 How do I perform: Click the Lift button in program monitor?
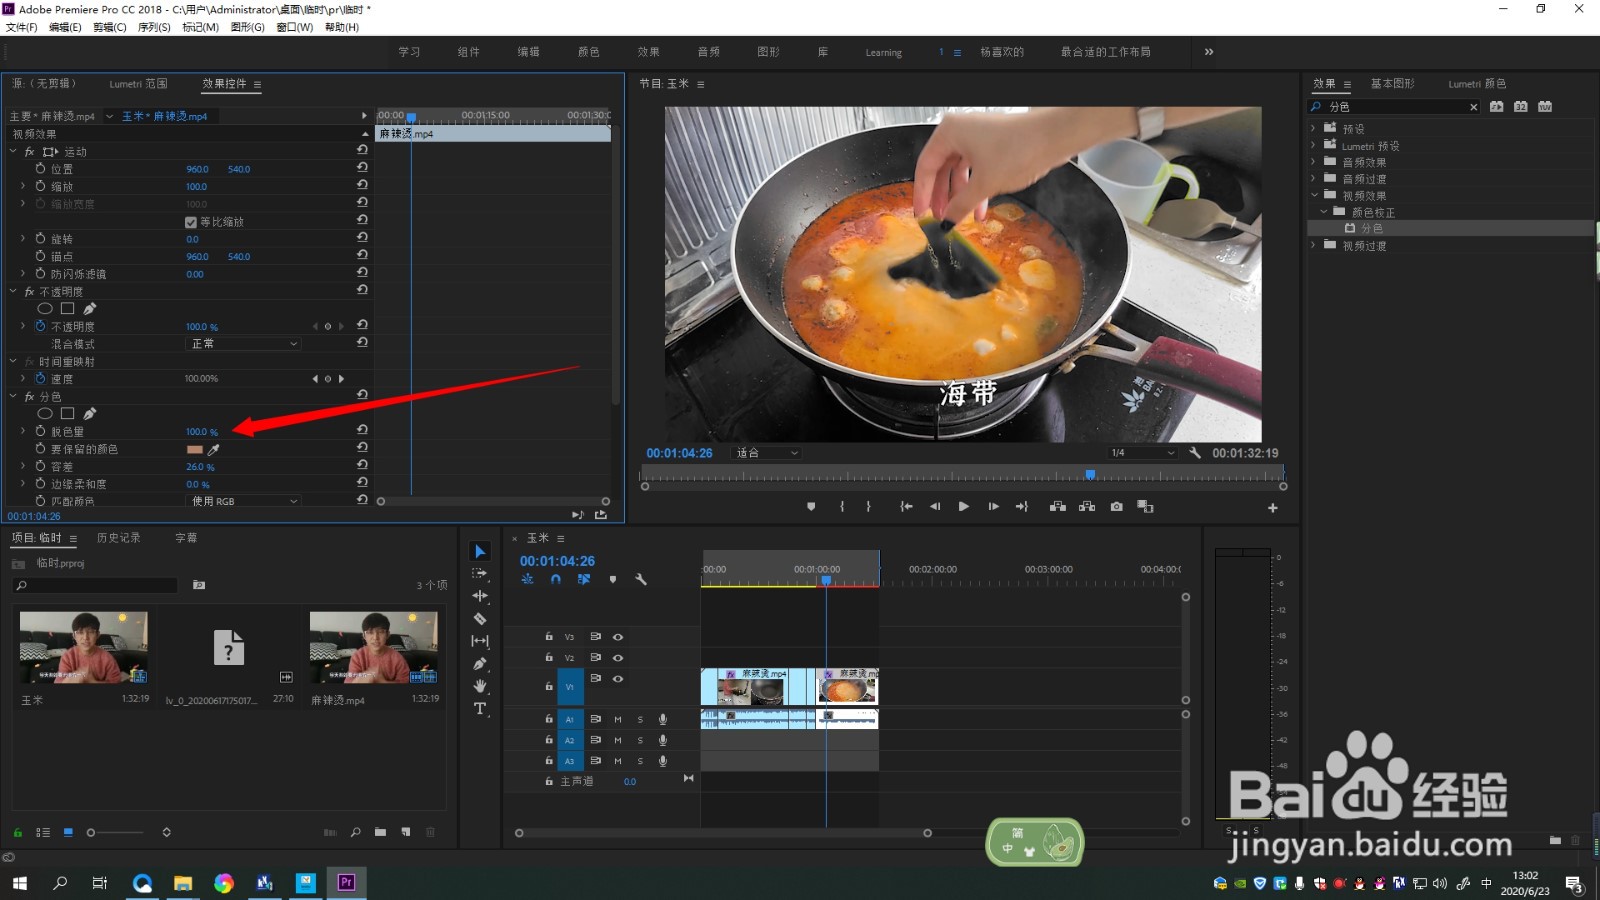[1057, 507]
